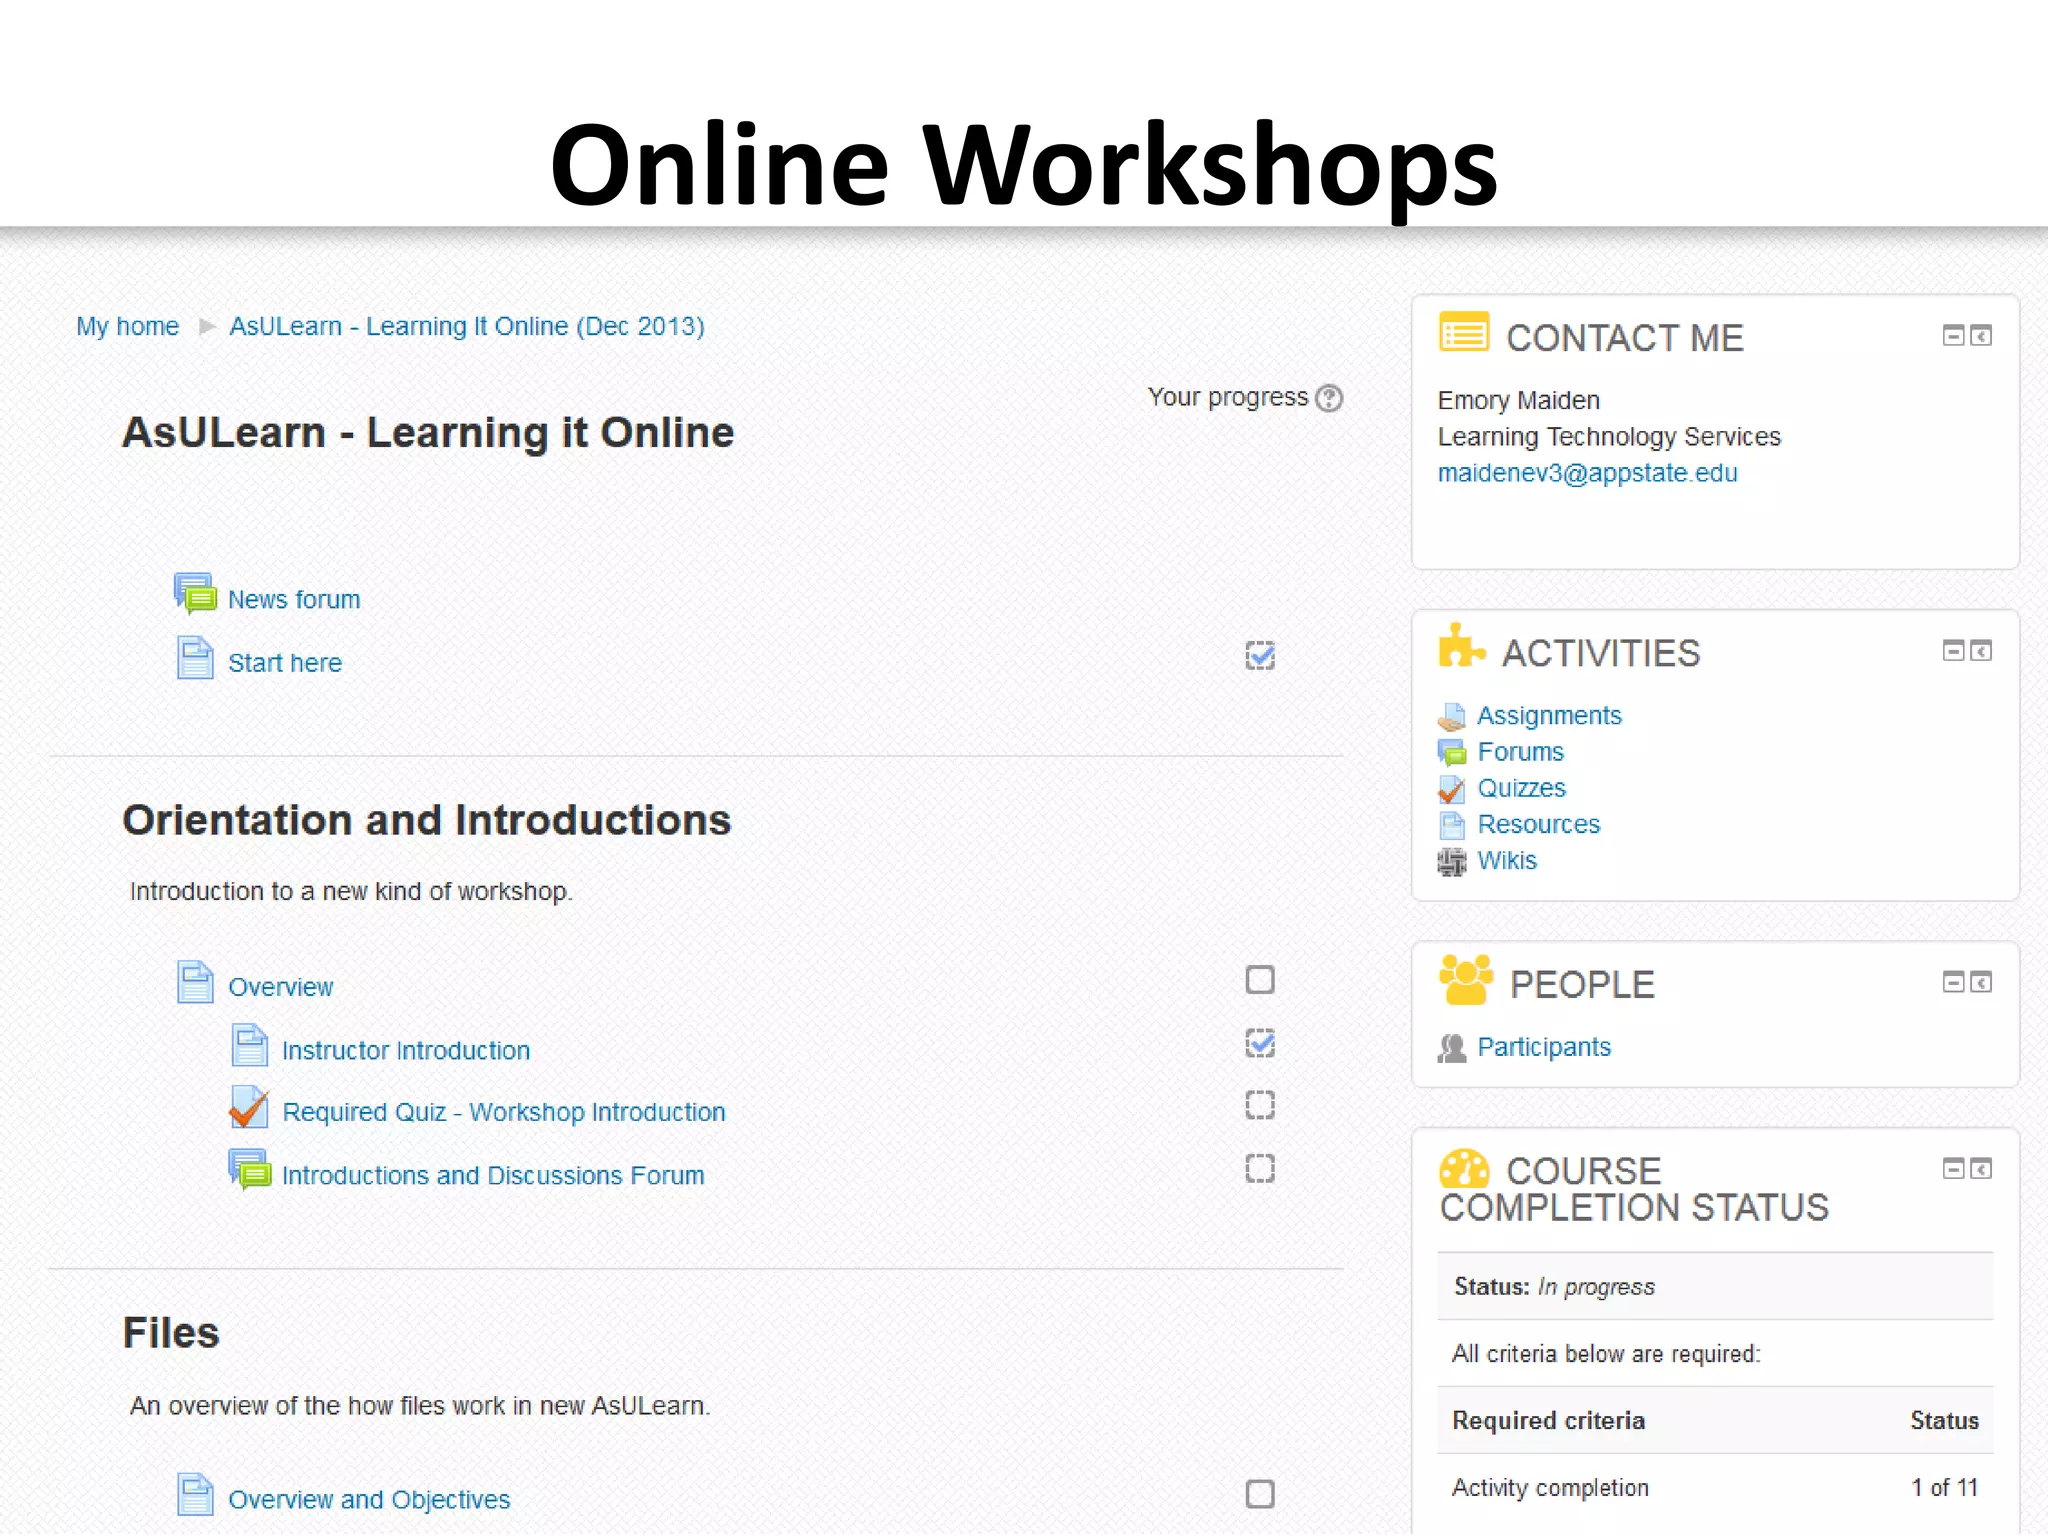Open Quizzes in Activities
2048x1536 pixels.
tap(1522, 788)
